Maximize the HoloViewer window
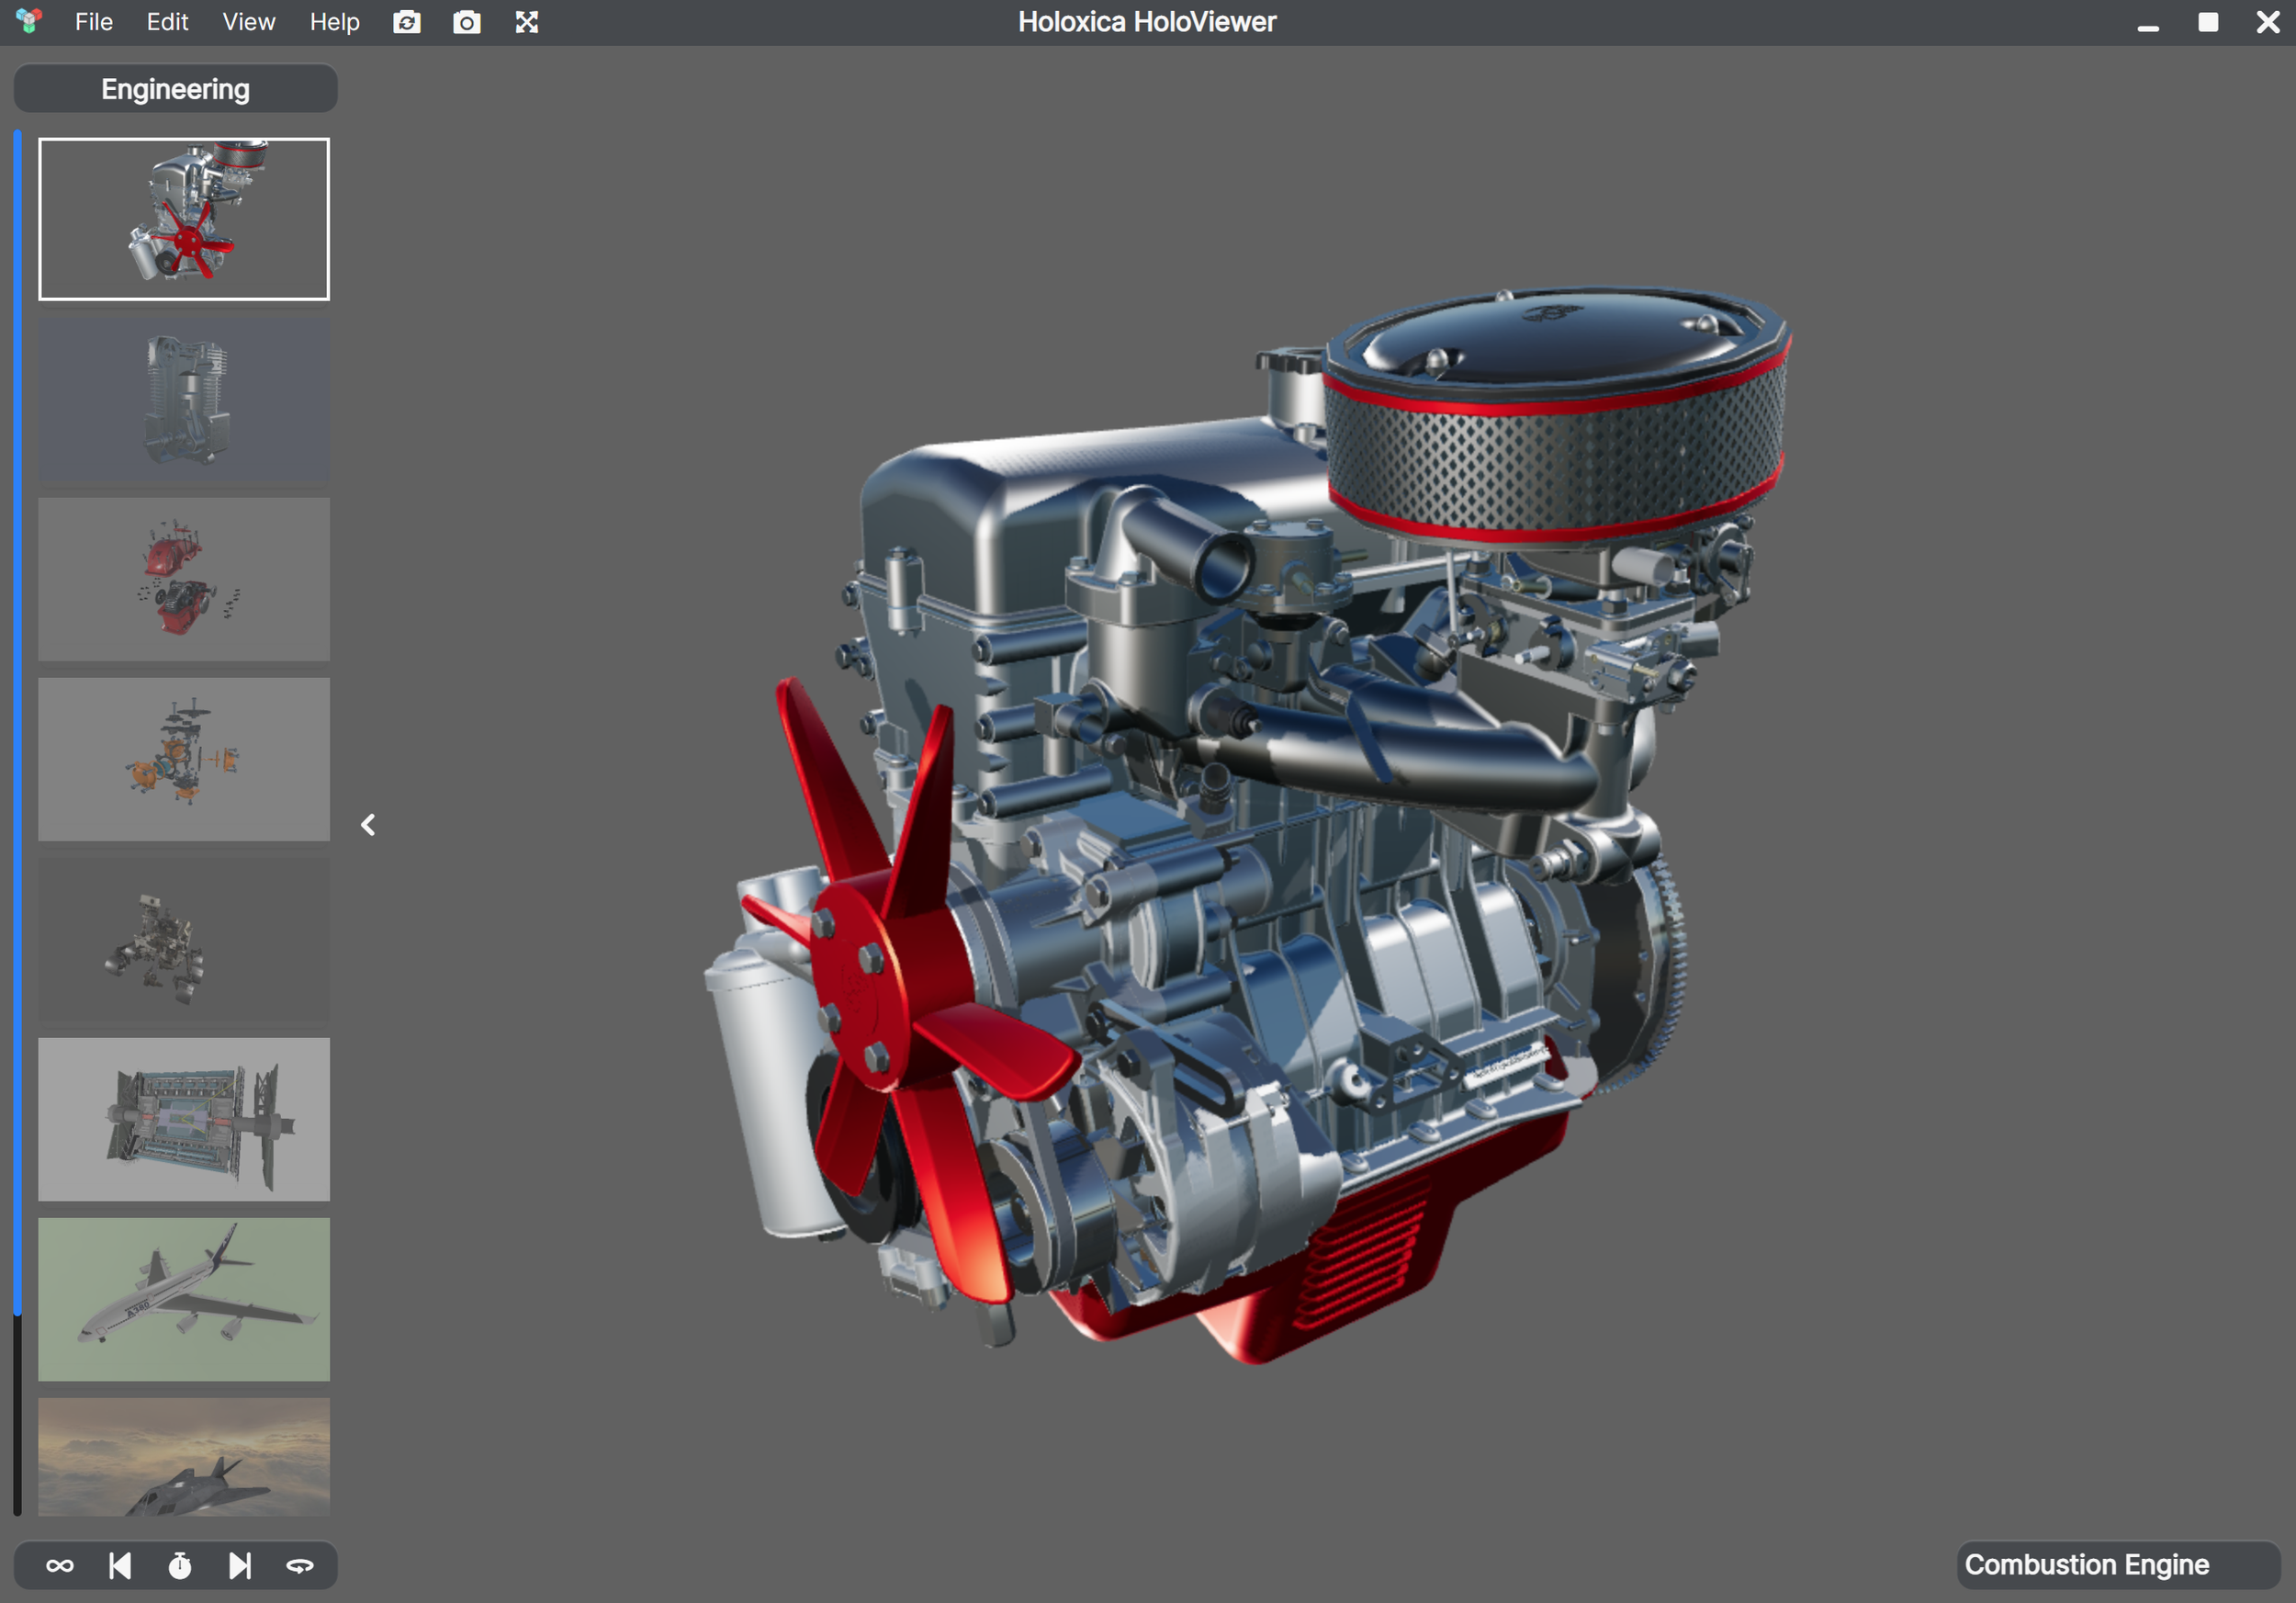 click(2208, 22)
